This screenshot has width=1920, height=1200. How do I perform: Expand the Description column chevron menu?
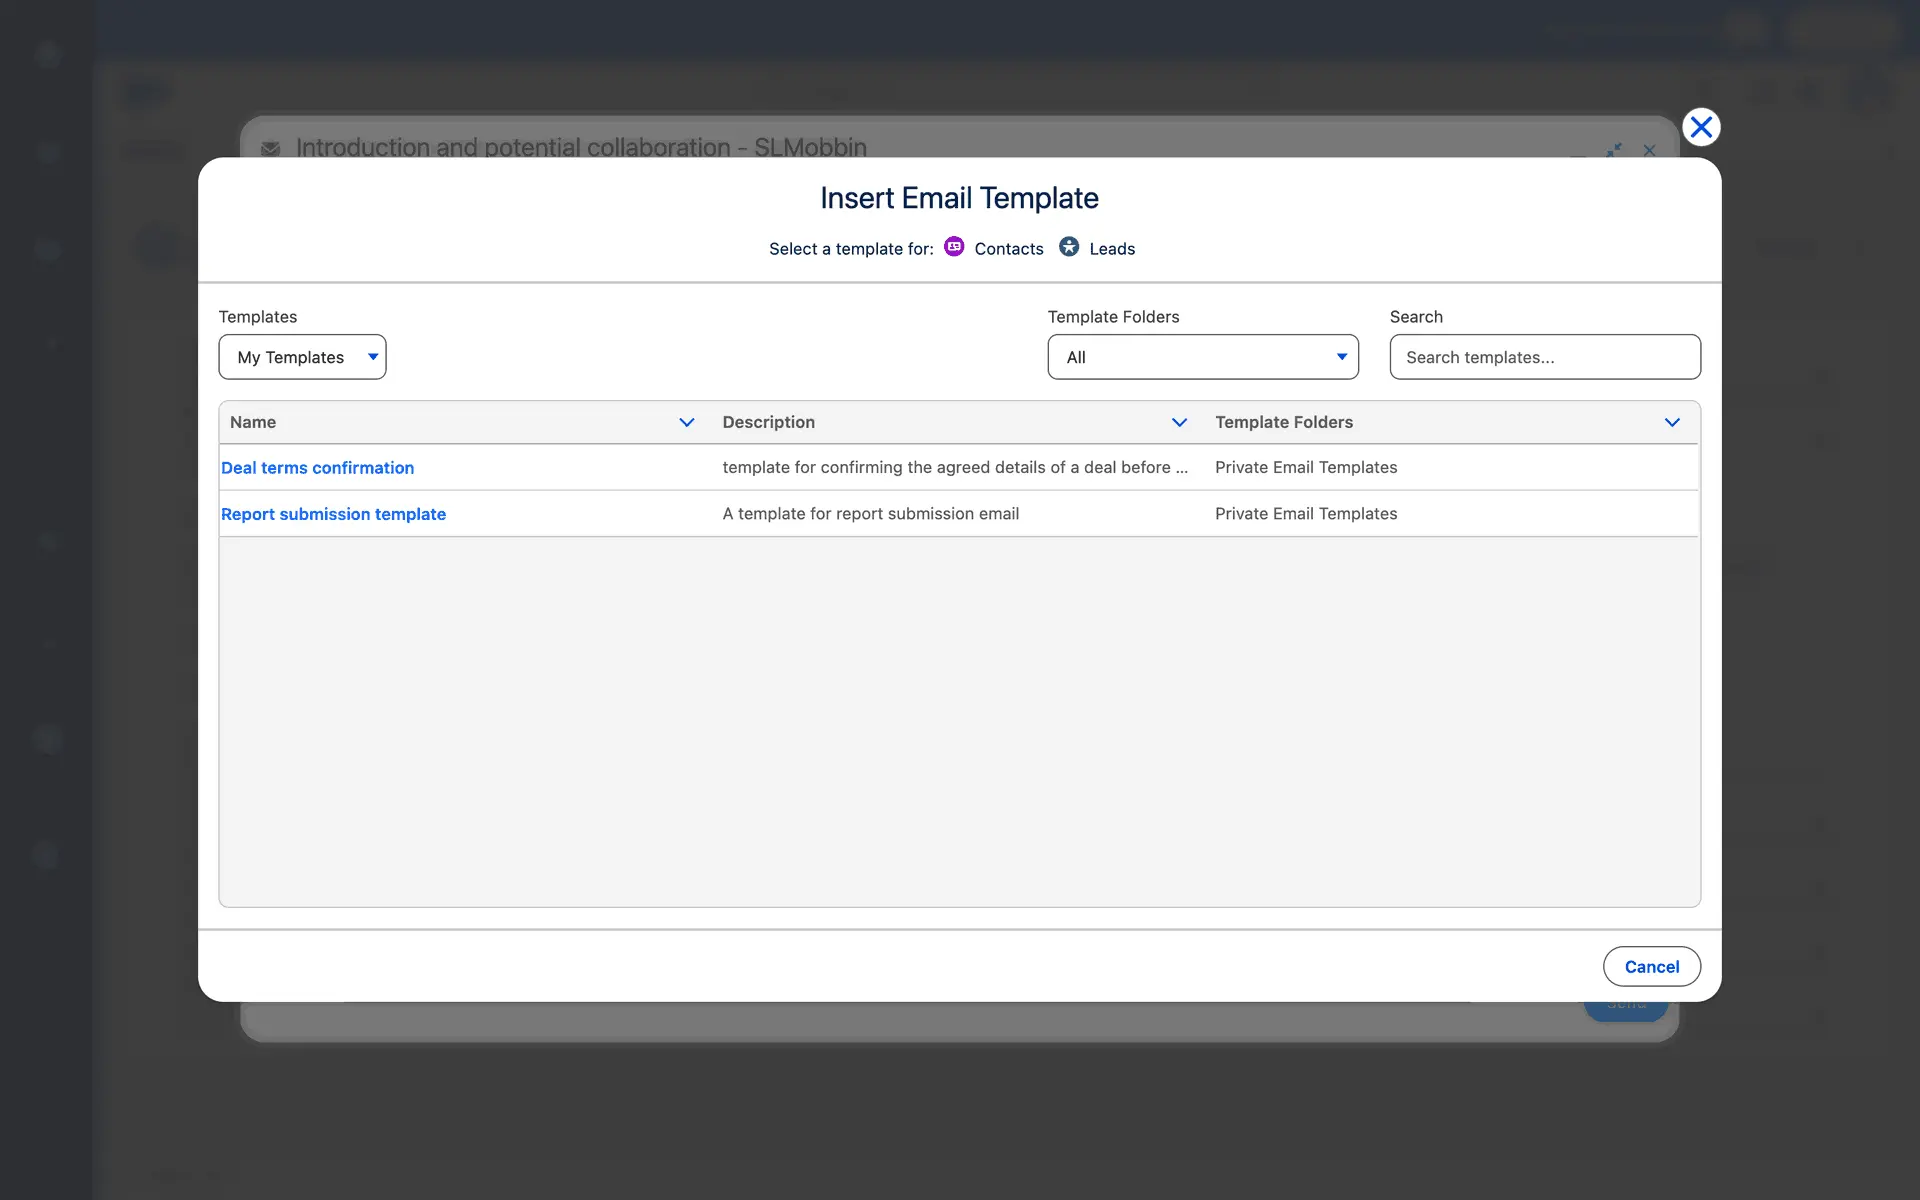1179,422
